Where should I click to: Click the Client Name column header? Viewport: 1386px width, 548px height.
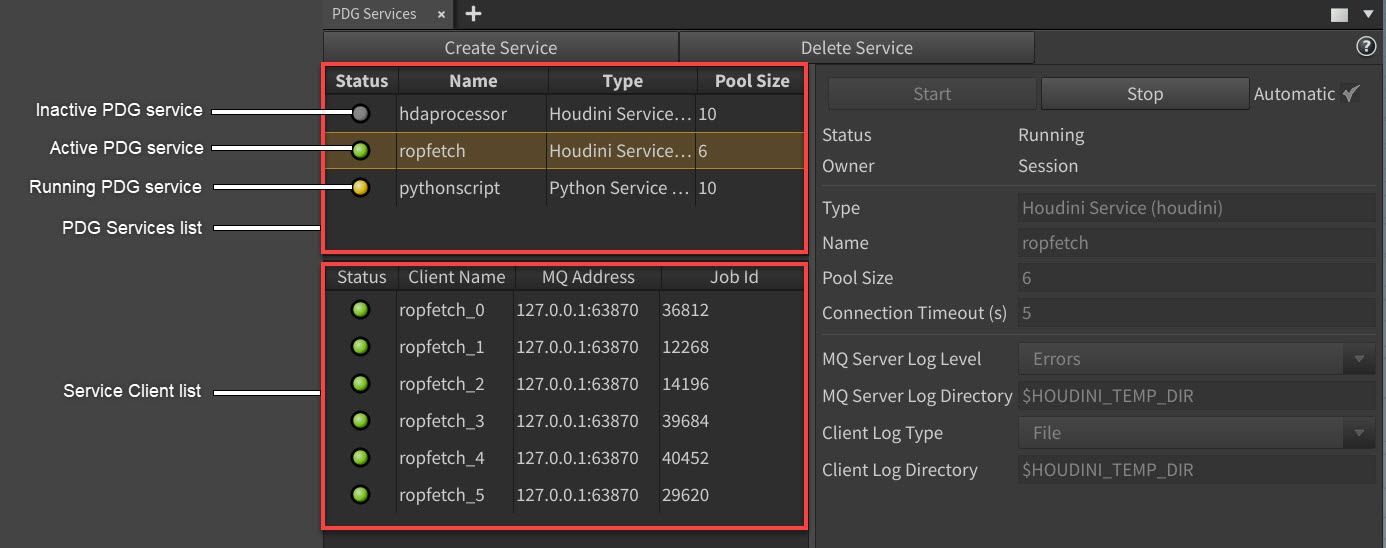[457, 277]
